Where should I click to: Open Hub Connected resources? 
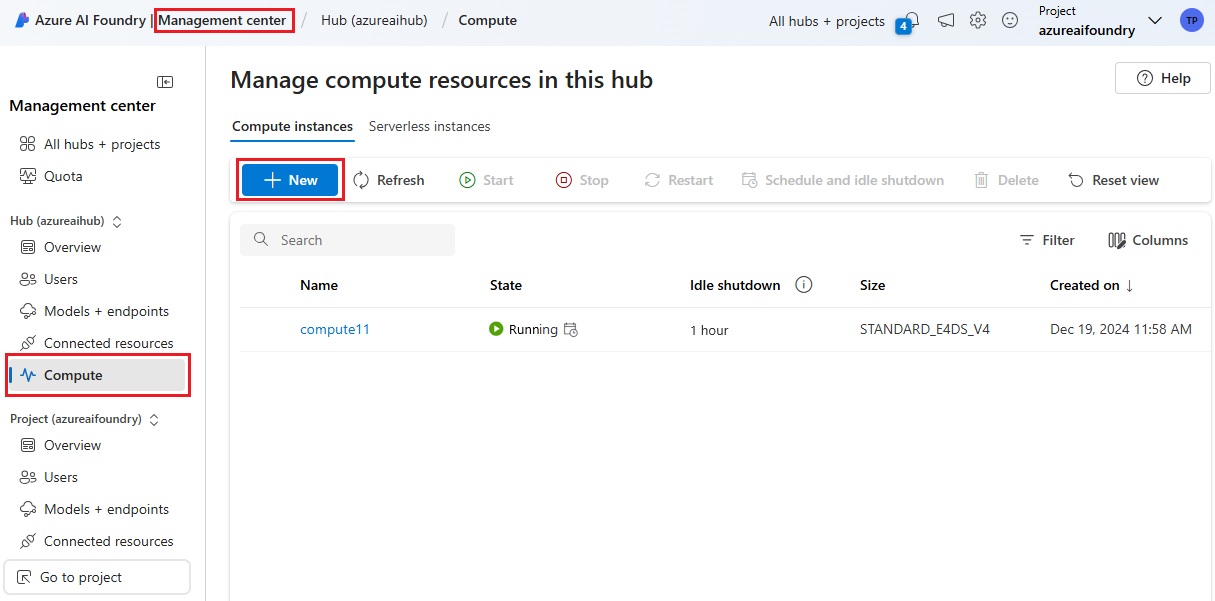(97, 343)
